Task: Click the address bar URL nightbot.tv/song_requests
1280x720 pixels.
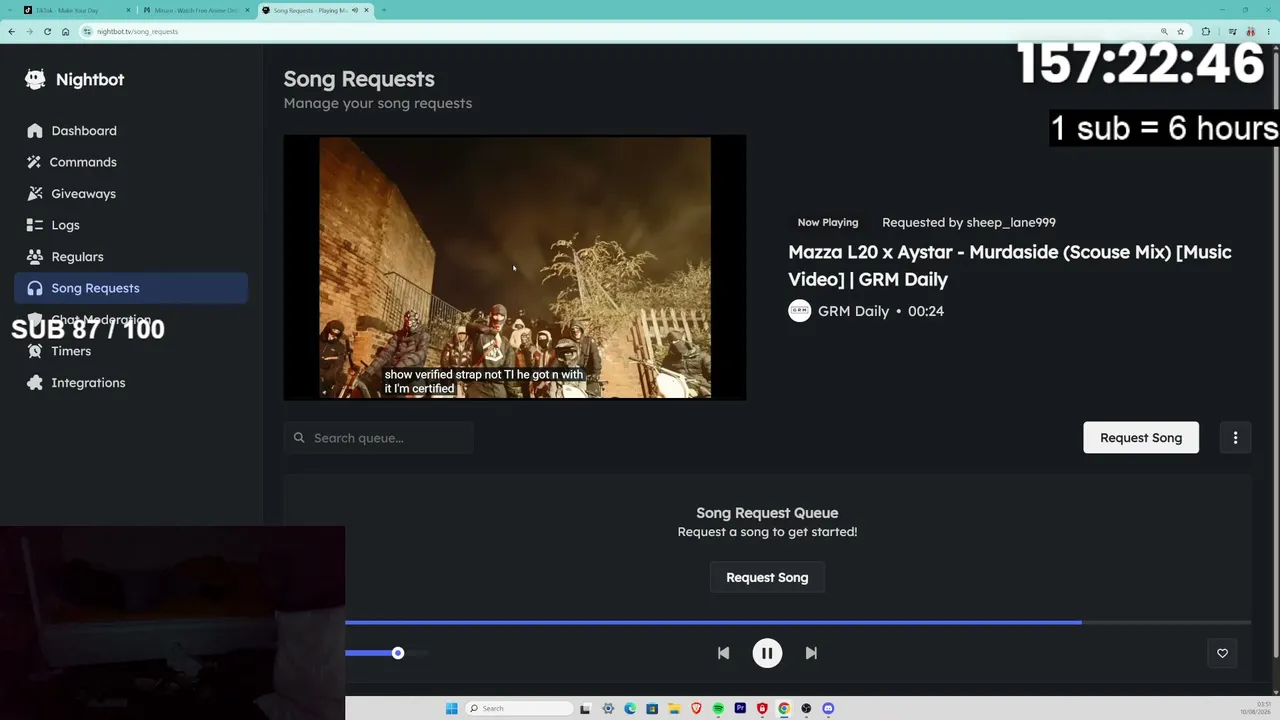Action: [x=137, y=32]
